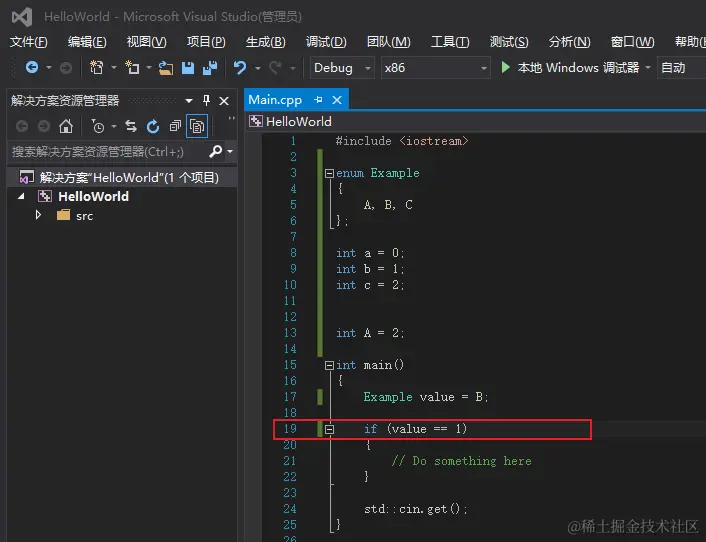Sync with active document icon
Image resolution: width=706 pixels, height=542 pixels.
pyautogui.click(x=131, y=126)
